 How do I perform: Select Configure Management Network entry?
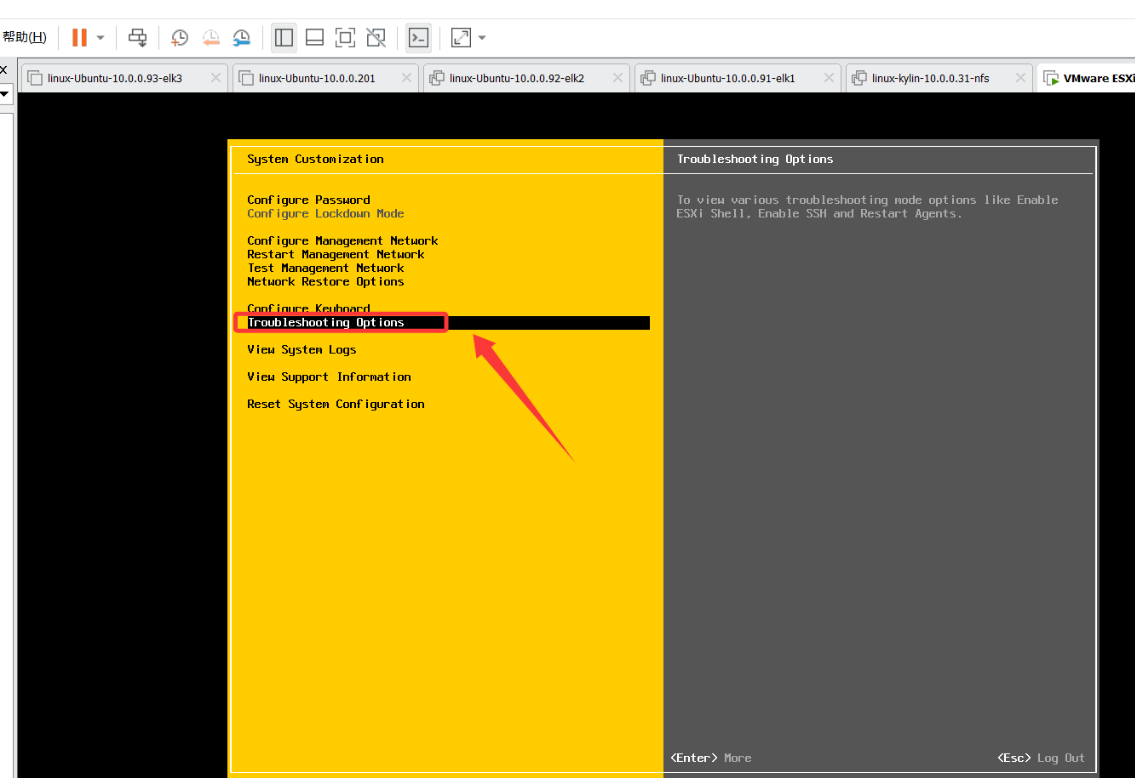point(342,241)
